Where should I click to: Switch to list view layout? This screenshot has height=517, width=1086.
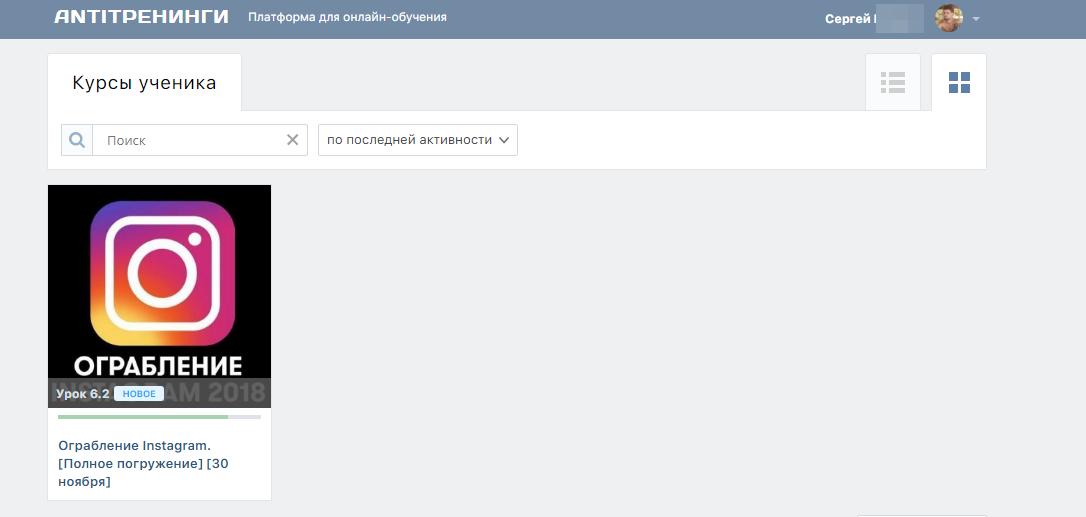pos(892,82)
